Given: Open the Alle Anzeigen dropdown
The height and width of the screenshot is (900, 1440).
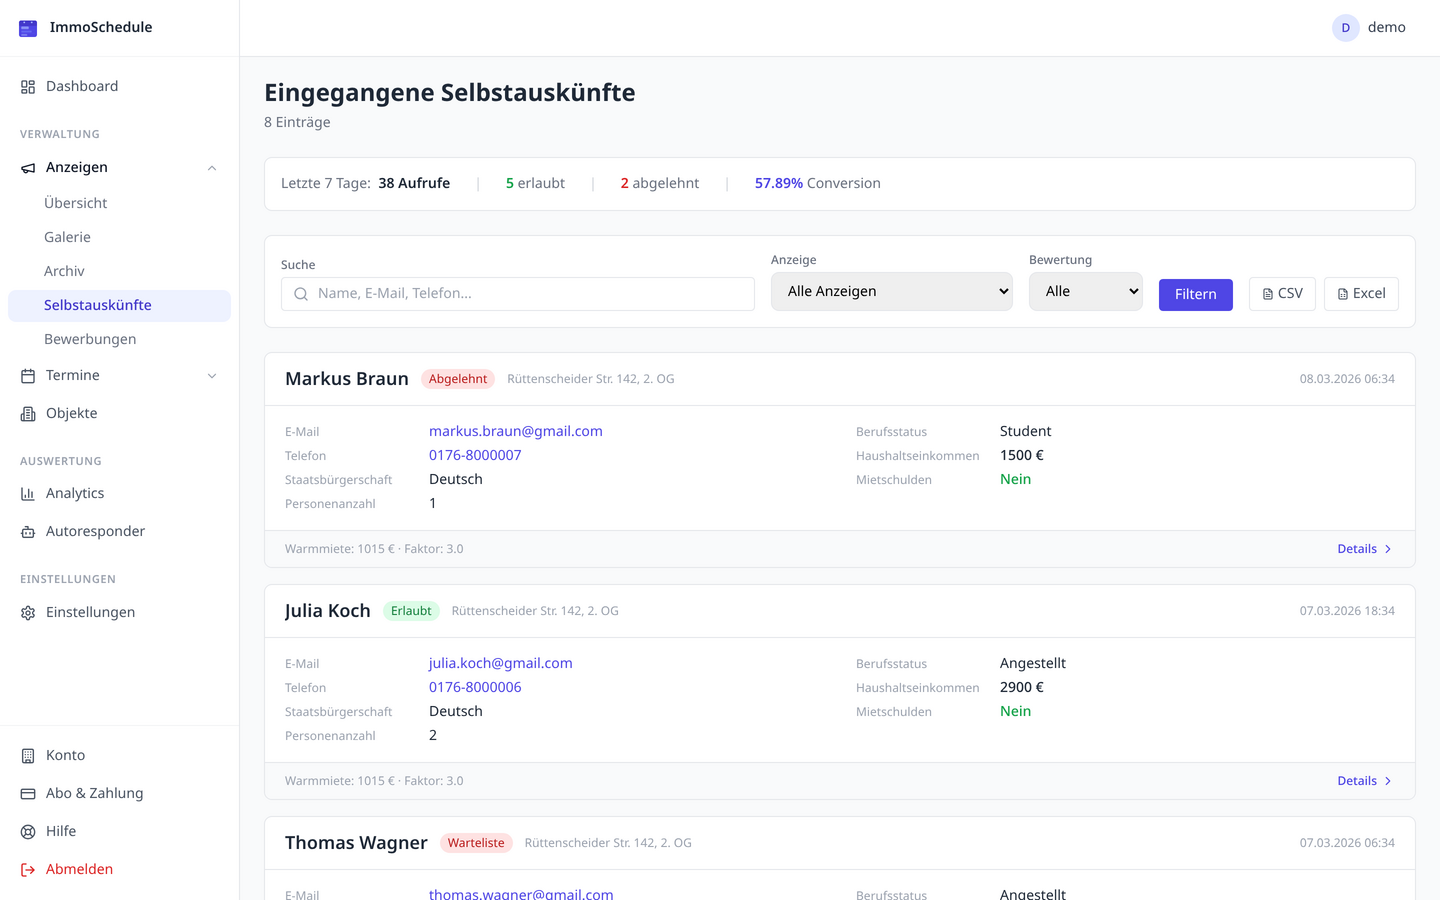Looking at the screenshot, I should 891,291.
